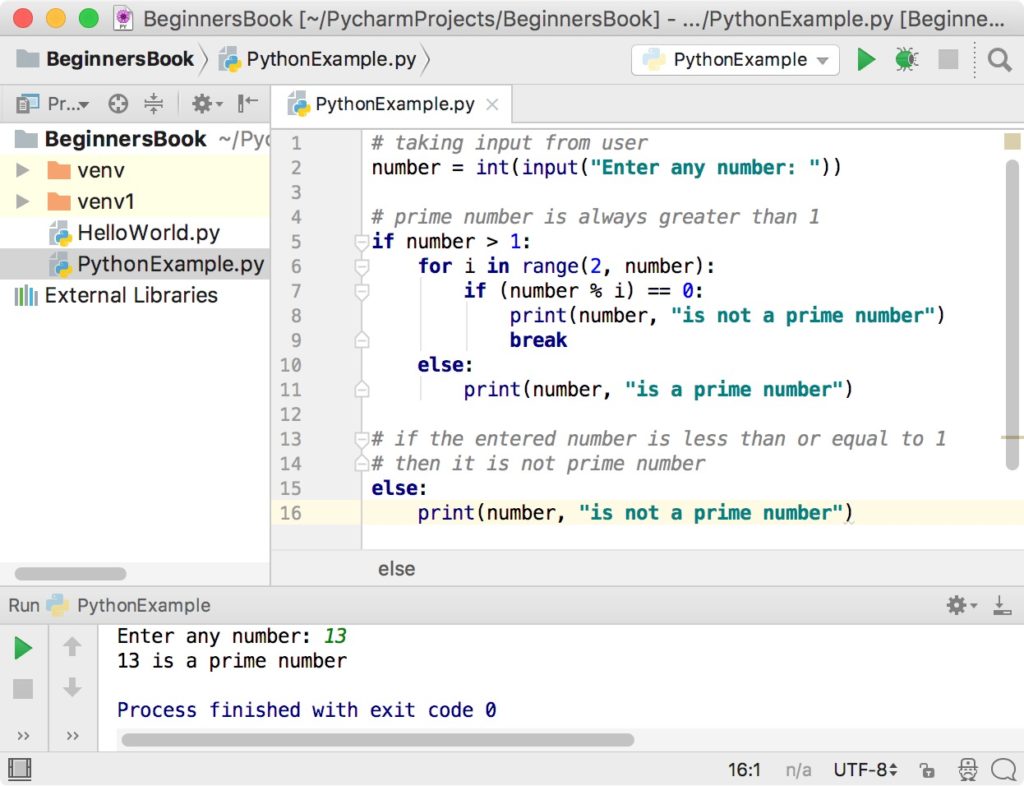Click the warning stripe mark on editor scrollbar
Image resolution: width=1024 pixels, height=786 pixels.
click(x=1012, y=437)
